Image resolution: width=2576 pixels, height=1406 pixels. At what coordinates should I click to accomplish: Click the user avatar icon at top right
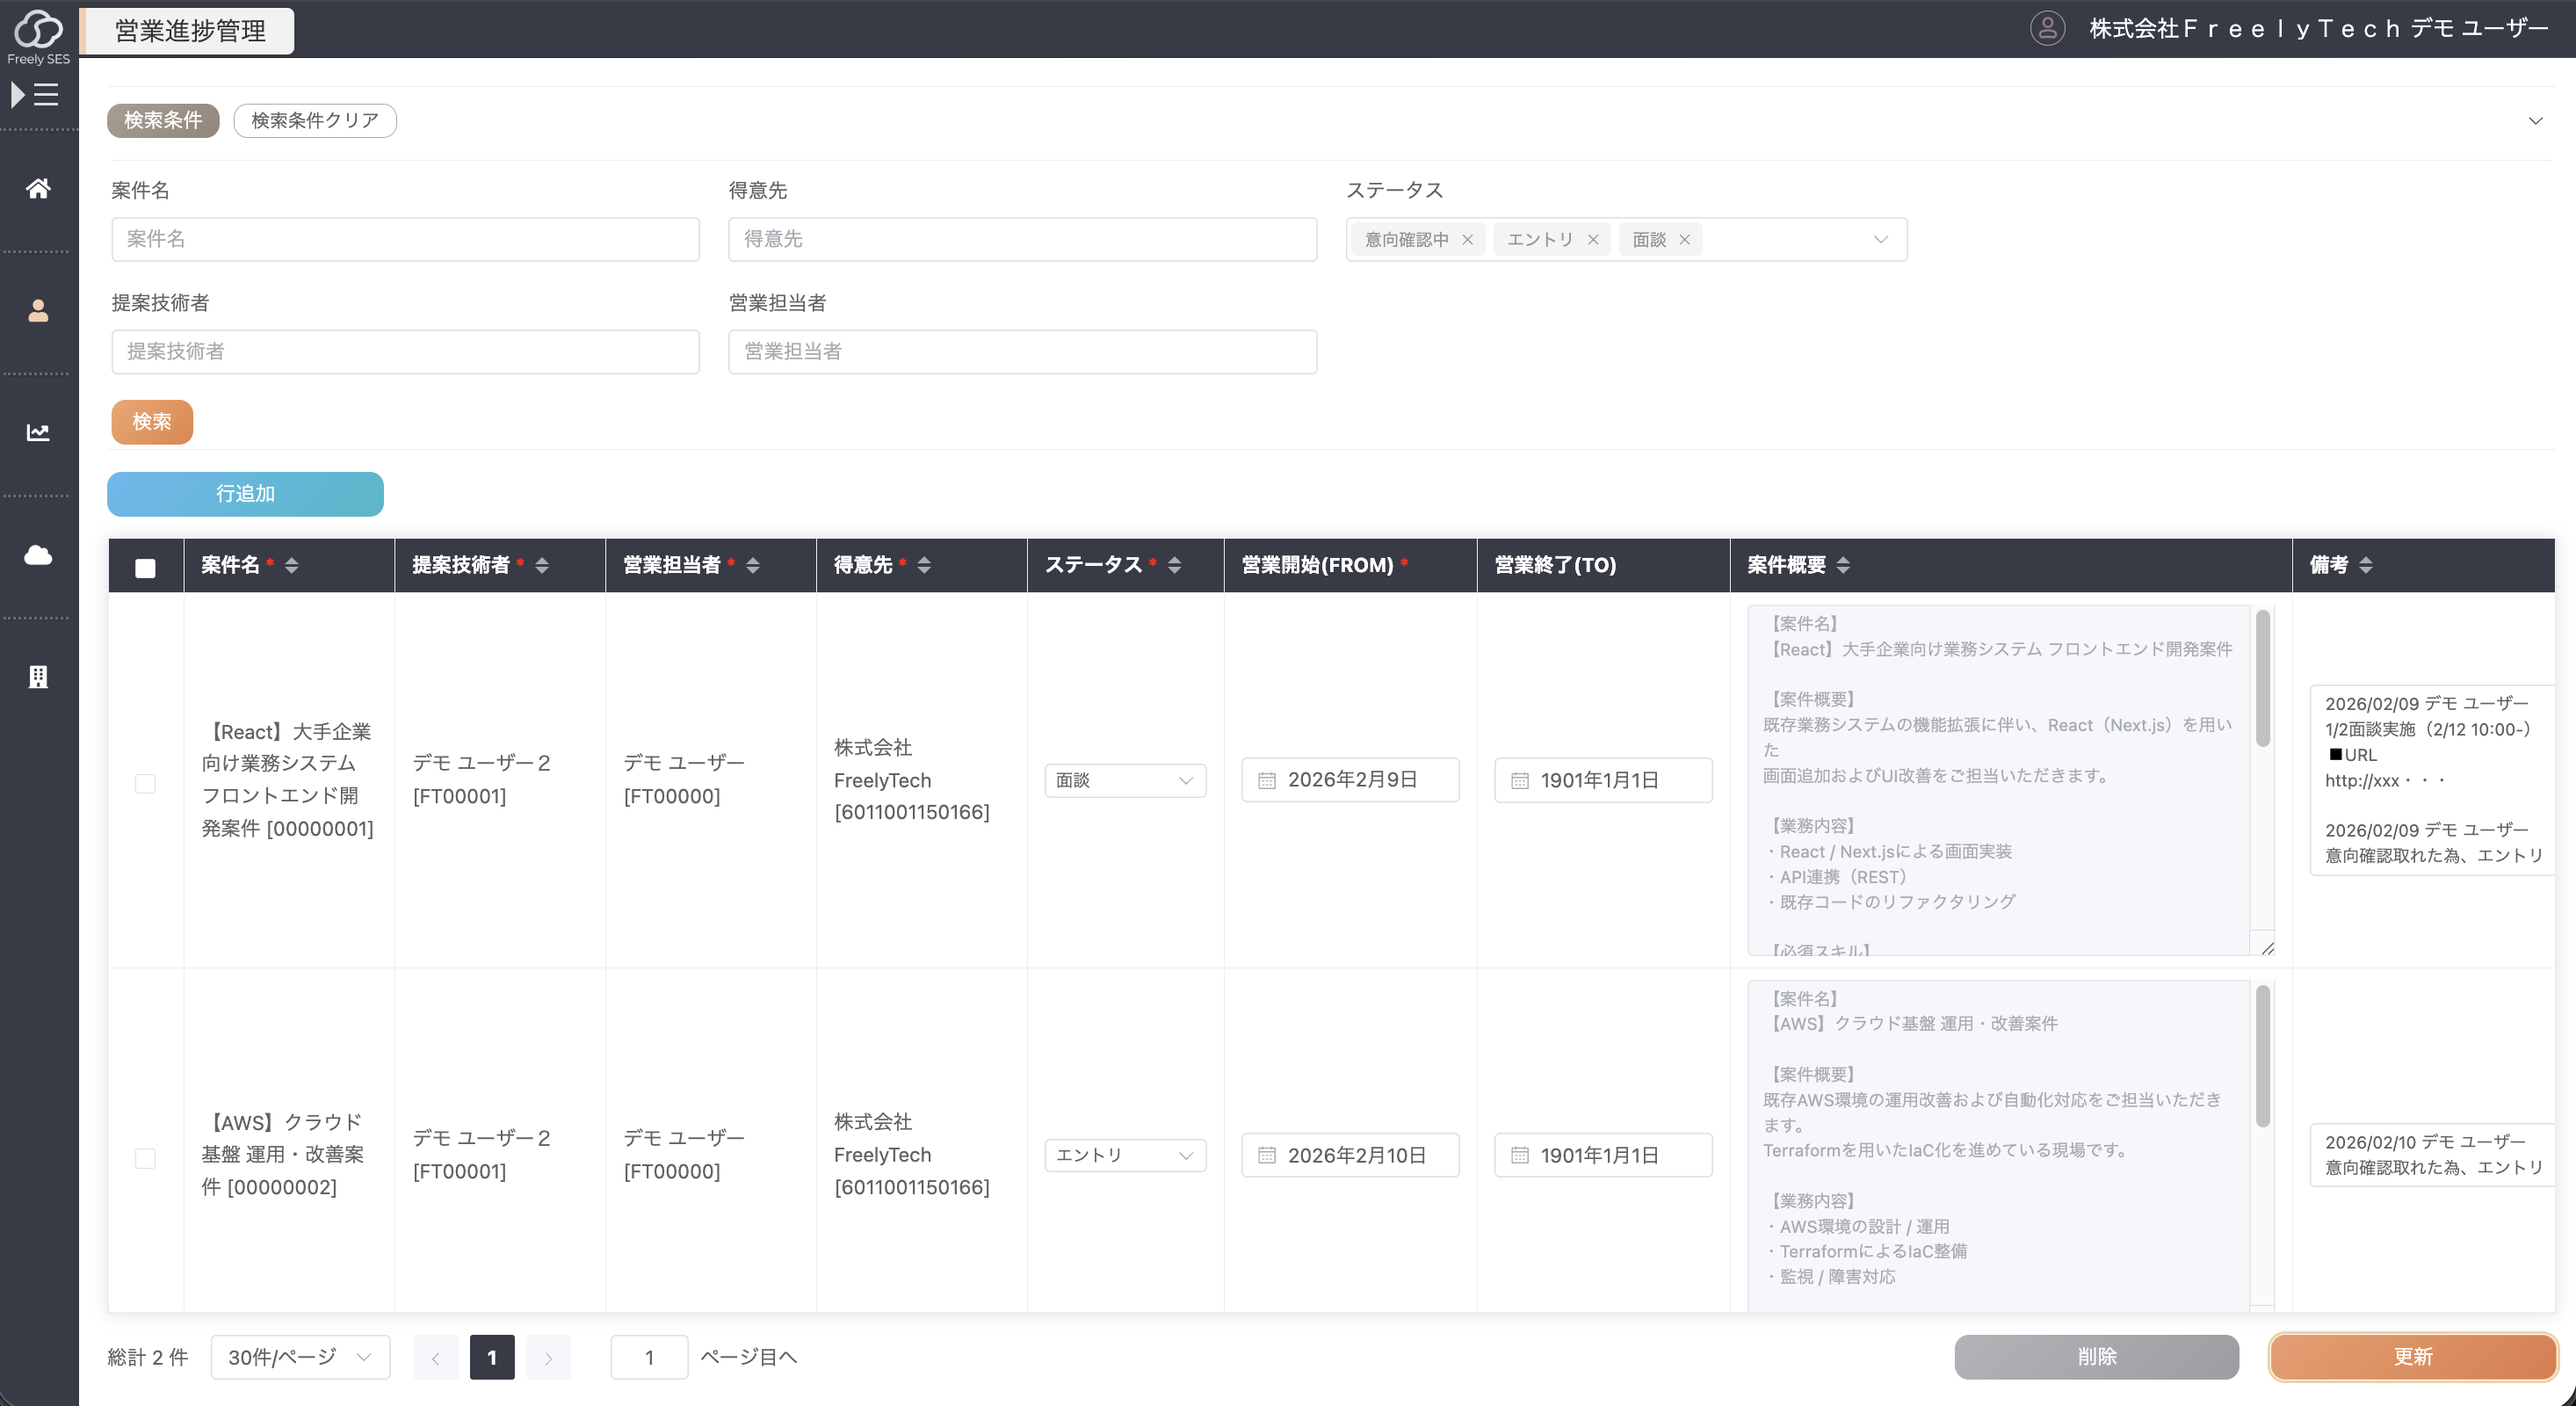tap(2046, 28)
